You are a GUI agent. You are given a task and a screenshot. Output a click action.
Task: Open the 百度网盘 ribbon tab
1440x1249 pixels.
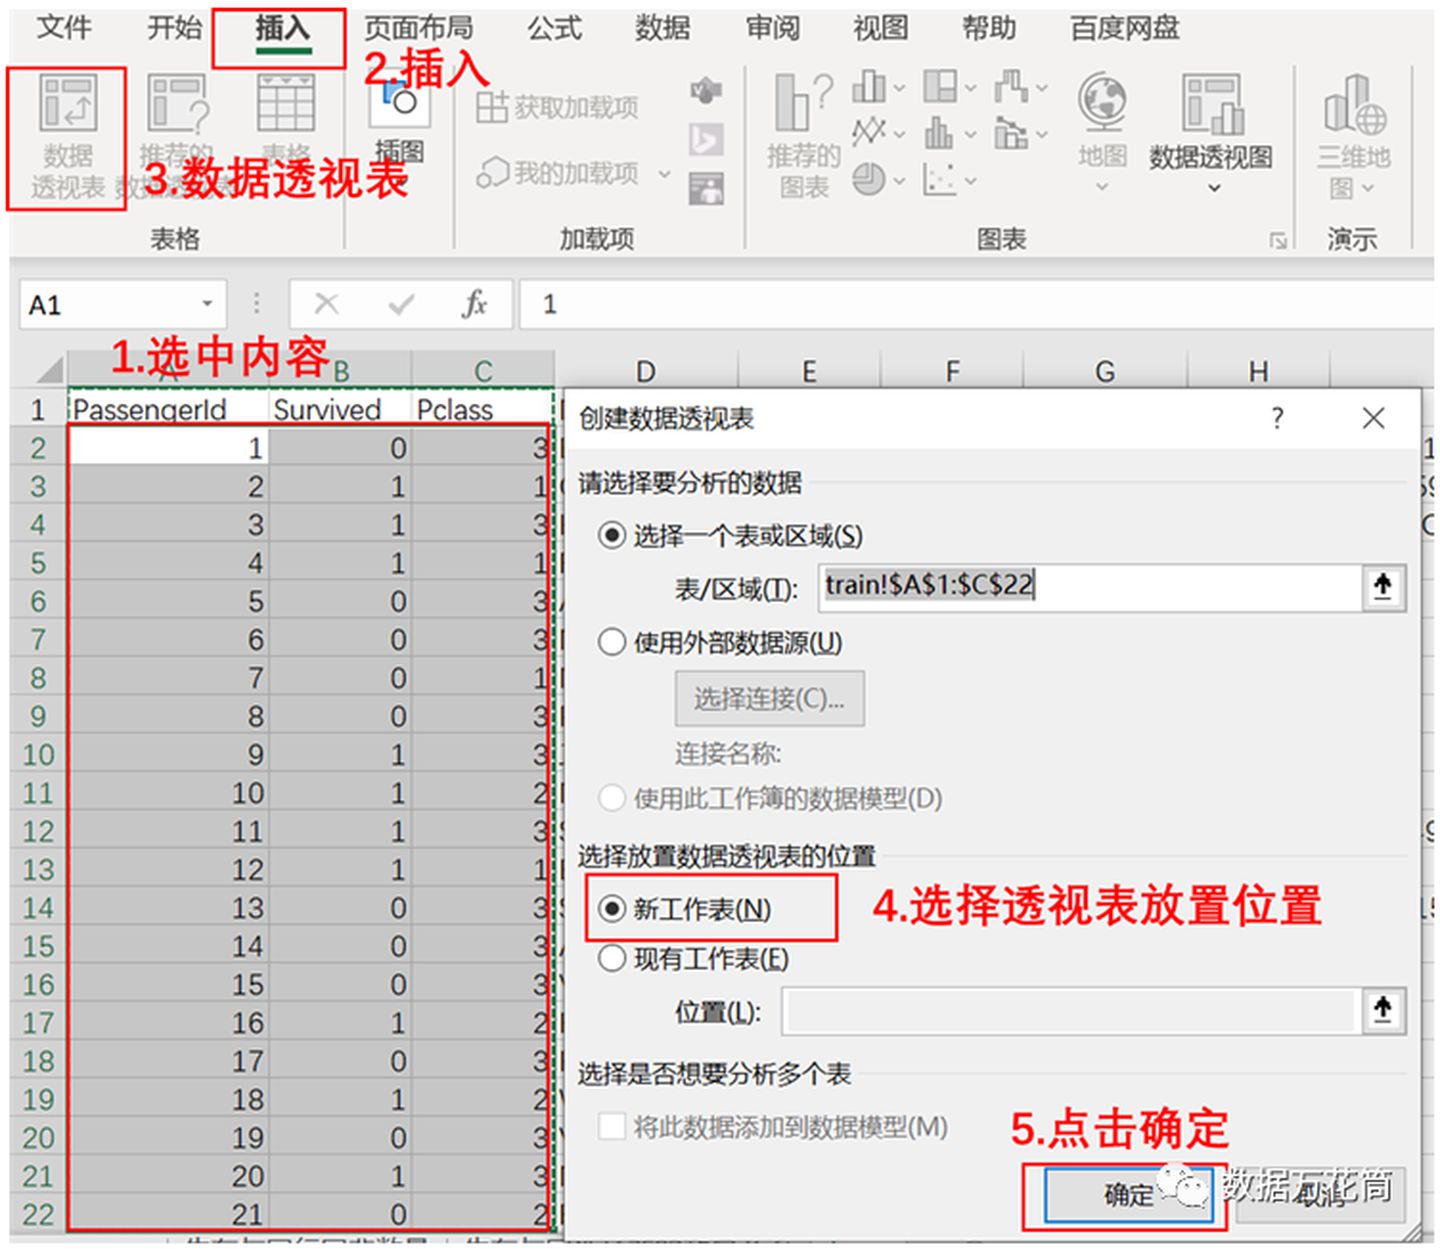pyautogui.click(x=1124, y=29)
